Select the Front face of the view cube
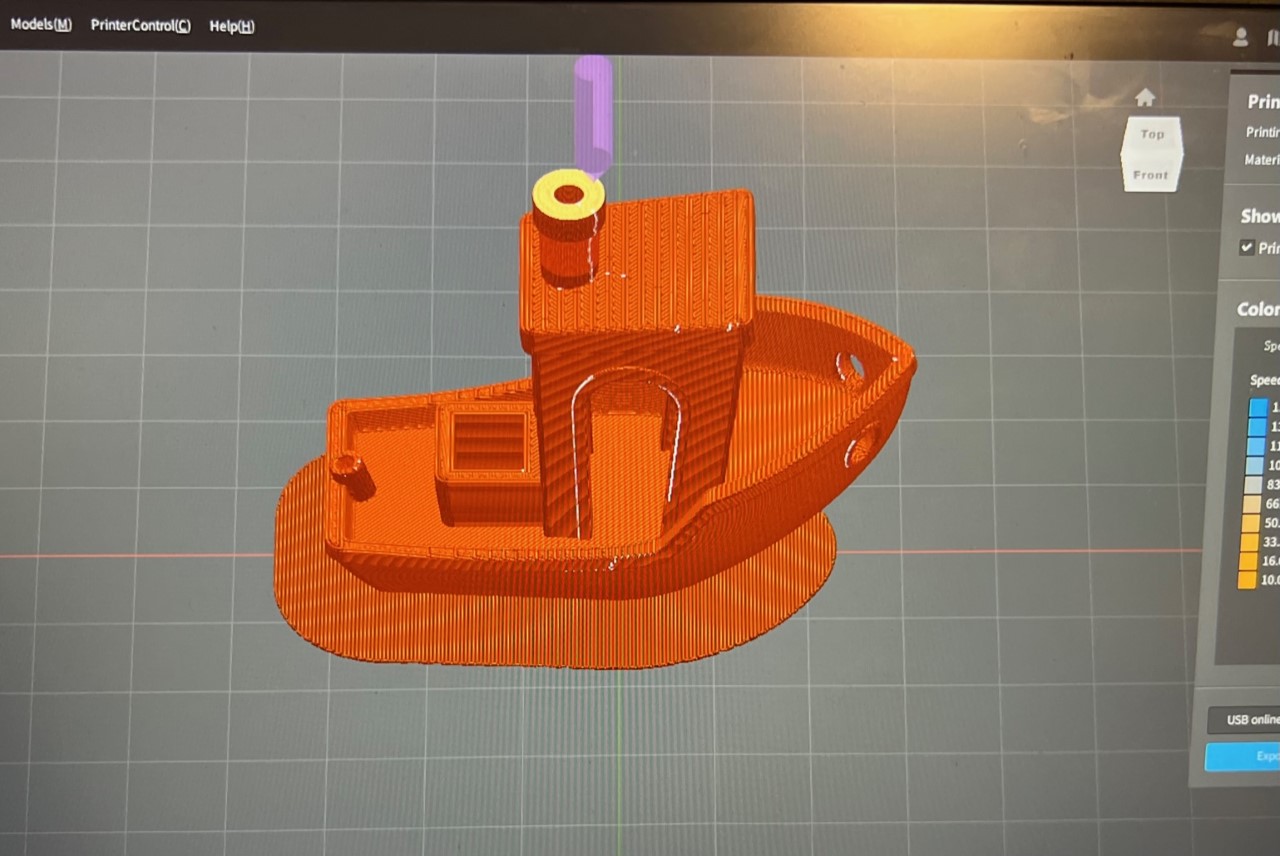 point(1150,175)
